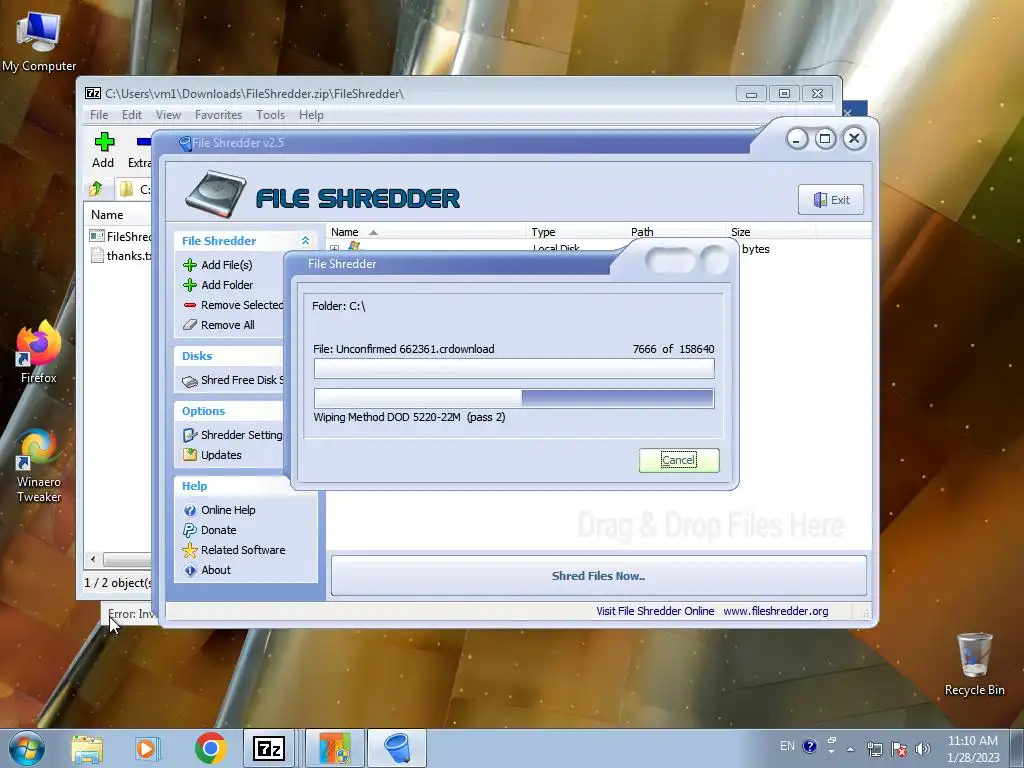Click the Shred Files Now button
Viewport: 1024px width, 768px height.
pos(598,575)
